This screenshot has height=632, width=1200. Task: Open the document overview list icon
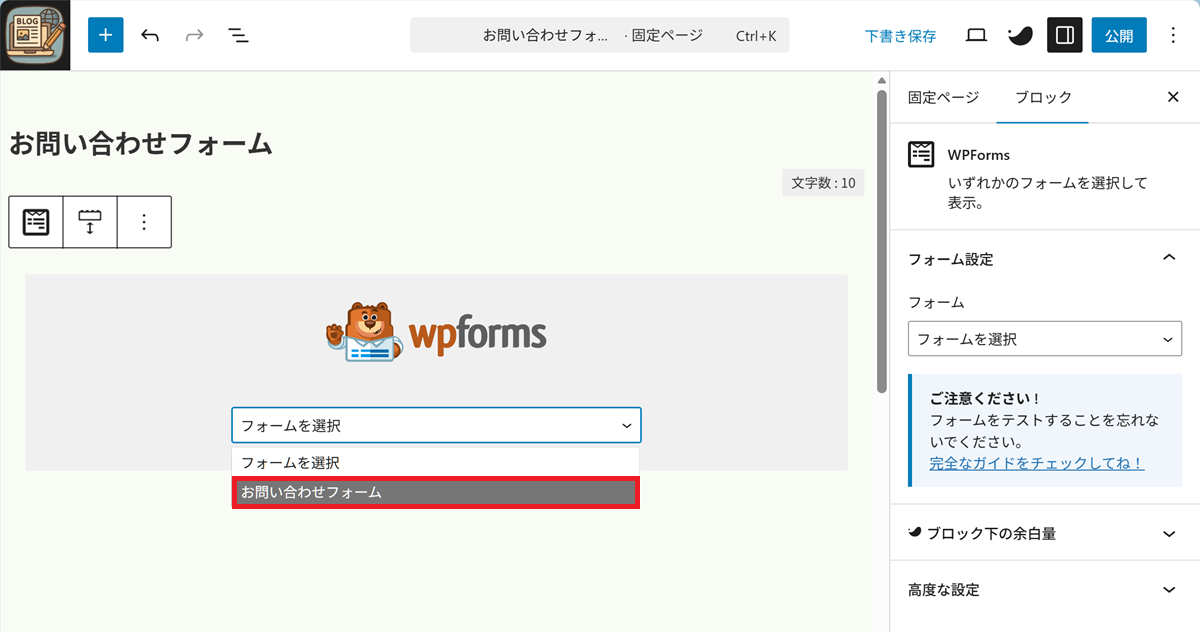pyautogui.click(x=238, y=36)
